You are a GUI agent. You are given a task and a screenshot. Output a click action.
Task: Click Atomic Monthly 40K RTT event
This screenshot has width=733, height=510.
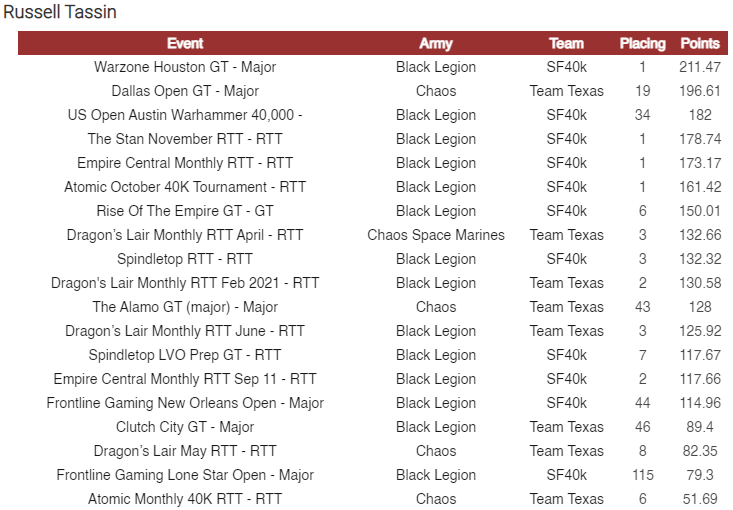(x=185, y=499)
